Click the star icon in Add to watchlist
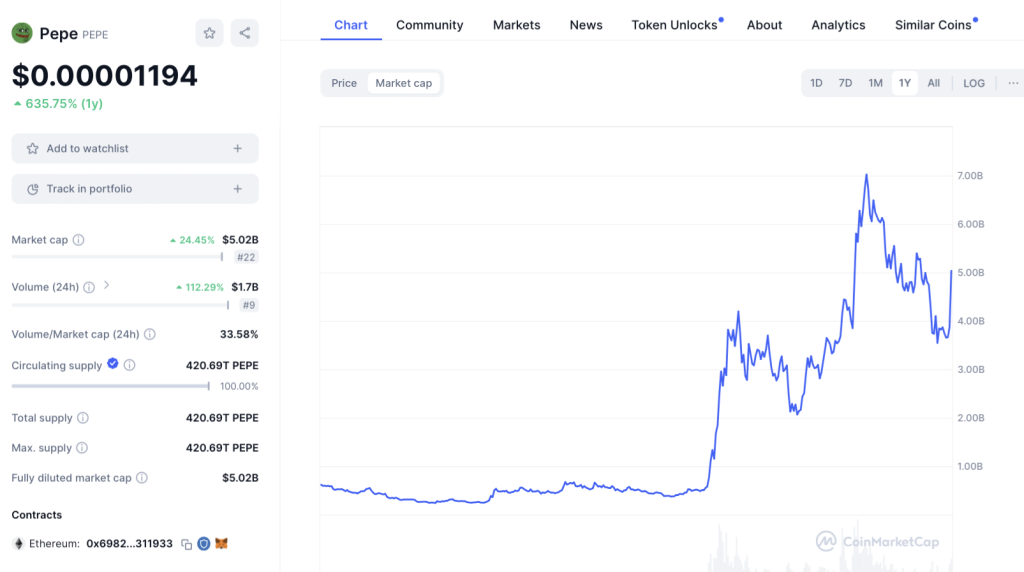Screen dimensions: 1024x572 pos(32,149)
